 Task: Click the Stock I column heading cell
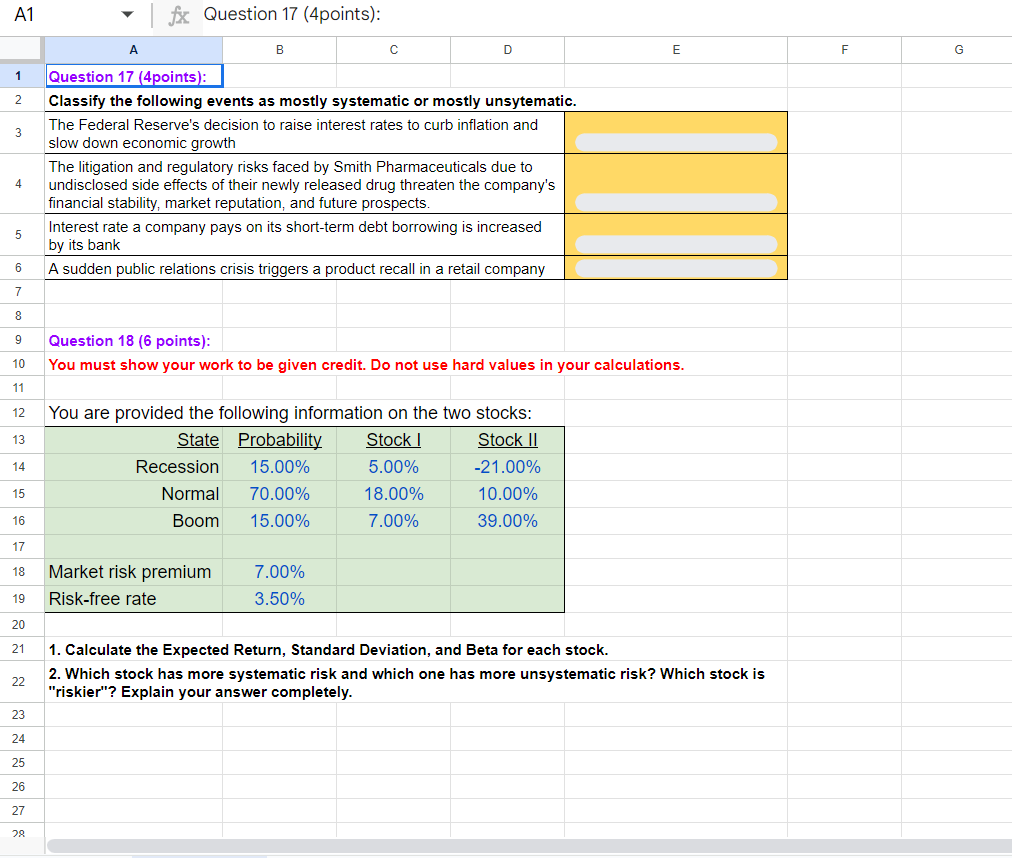click(x=393, y=440)
